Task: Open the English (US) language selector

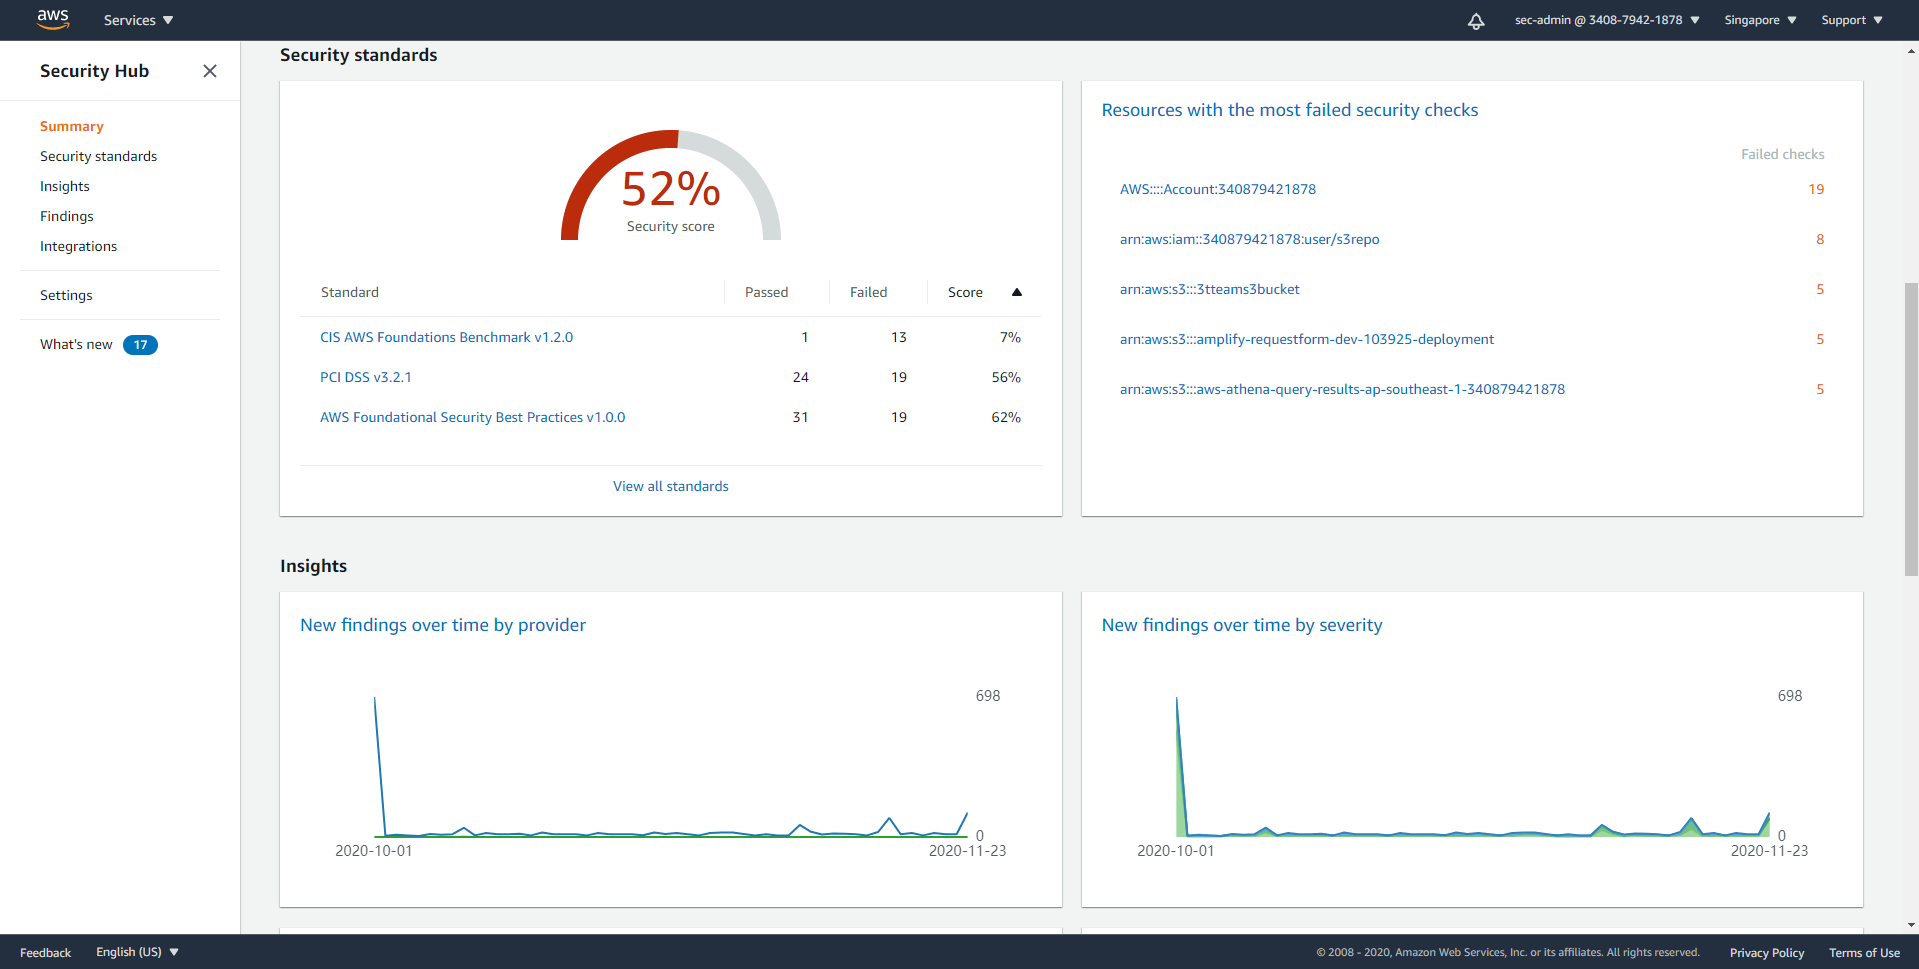Action: 137,952
